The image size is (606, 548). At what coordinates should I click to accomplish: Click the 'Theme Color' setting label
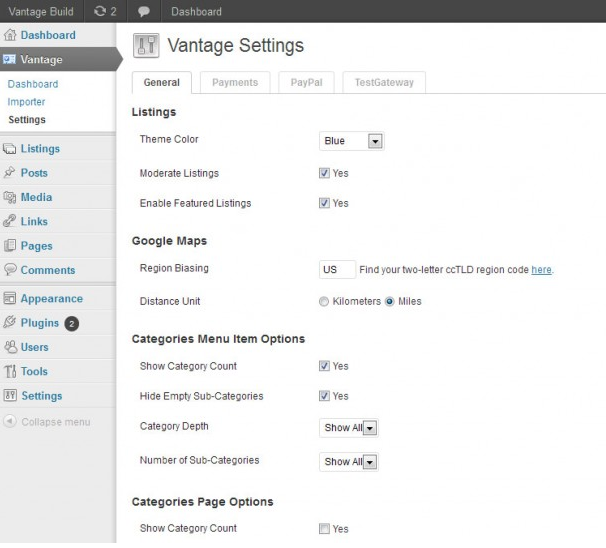169,139
